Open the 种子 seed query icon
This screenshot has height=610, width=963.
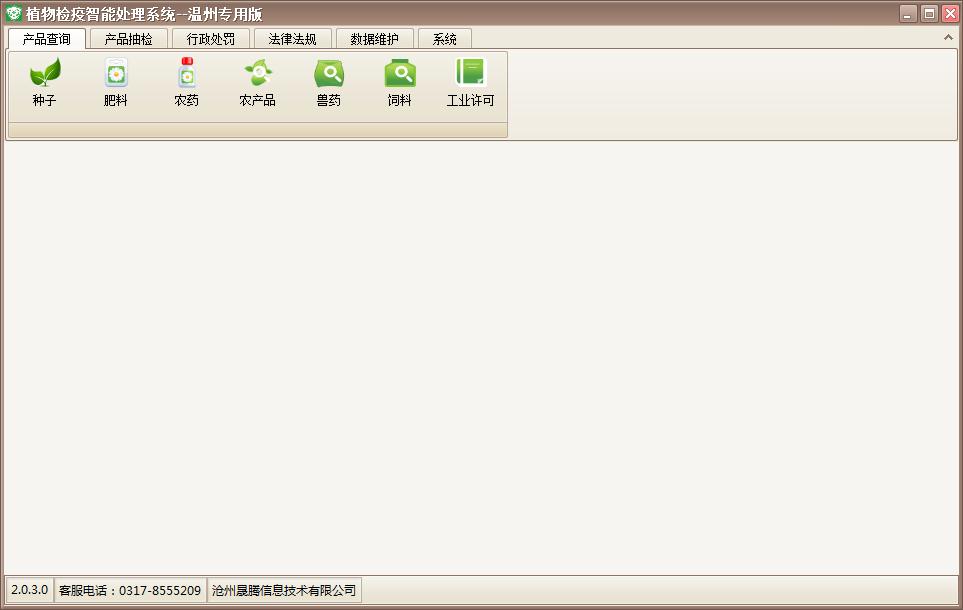click(x=45, y=82)
